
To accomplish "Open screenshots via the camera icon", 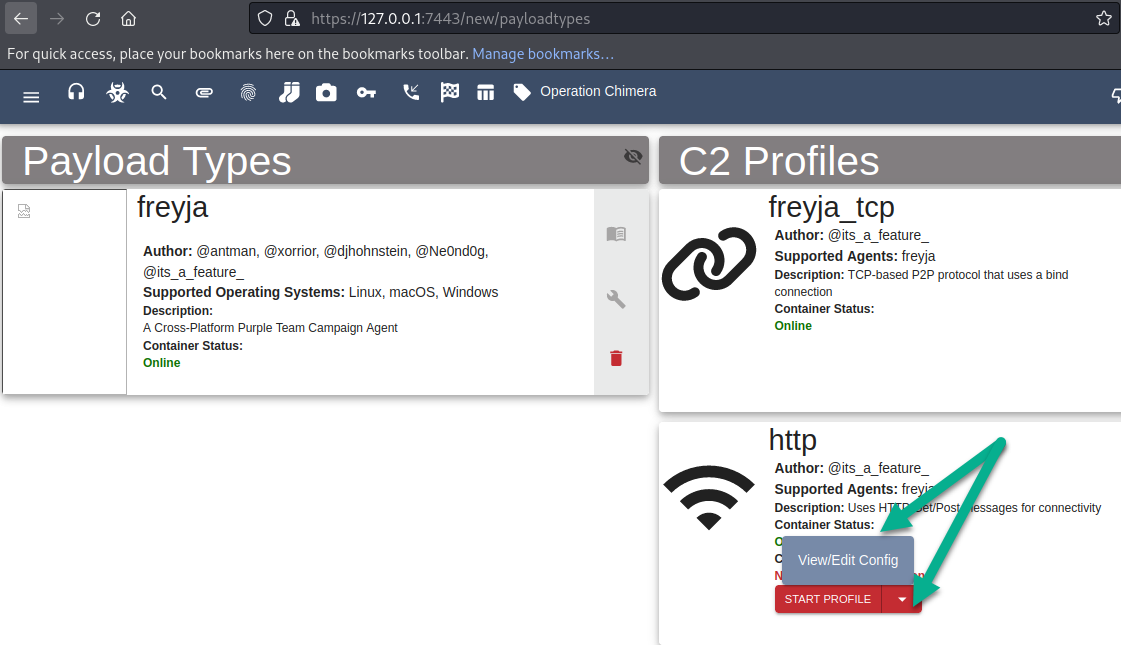I will [326, 93].
